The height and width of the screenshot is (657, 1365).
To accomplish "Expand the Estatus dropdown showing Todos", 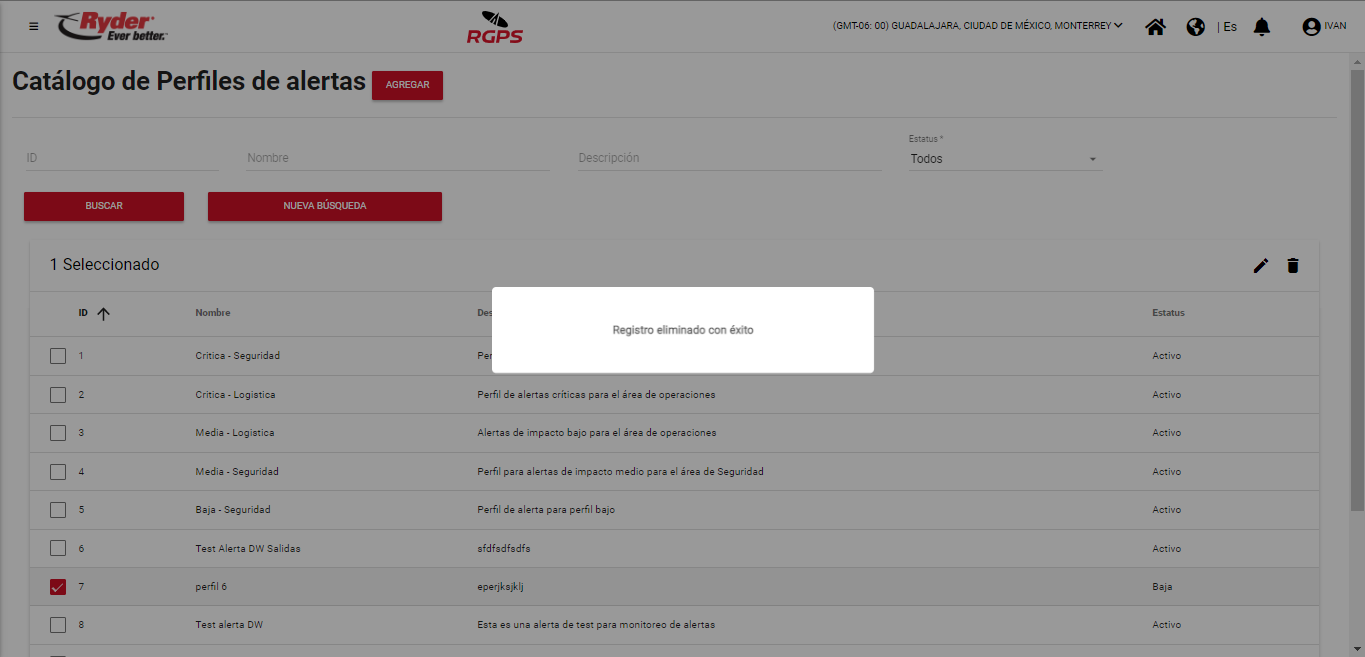I will [x=1004, y=159].
